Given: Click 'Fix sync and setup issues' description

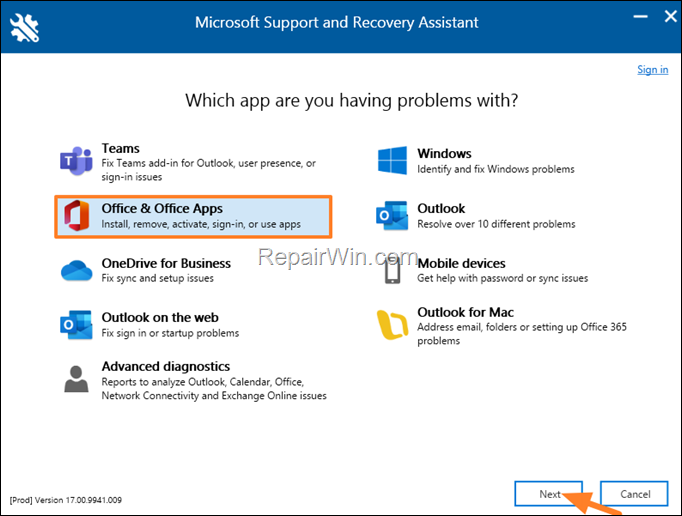Looking at the screenshot, I should click(157, 278).
